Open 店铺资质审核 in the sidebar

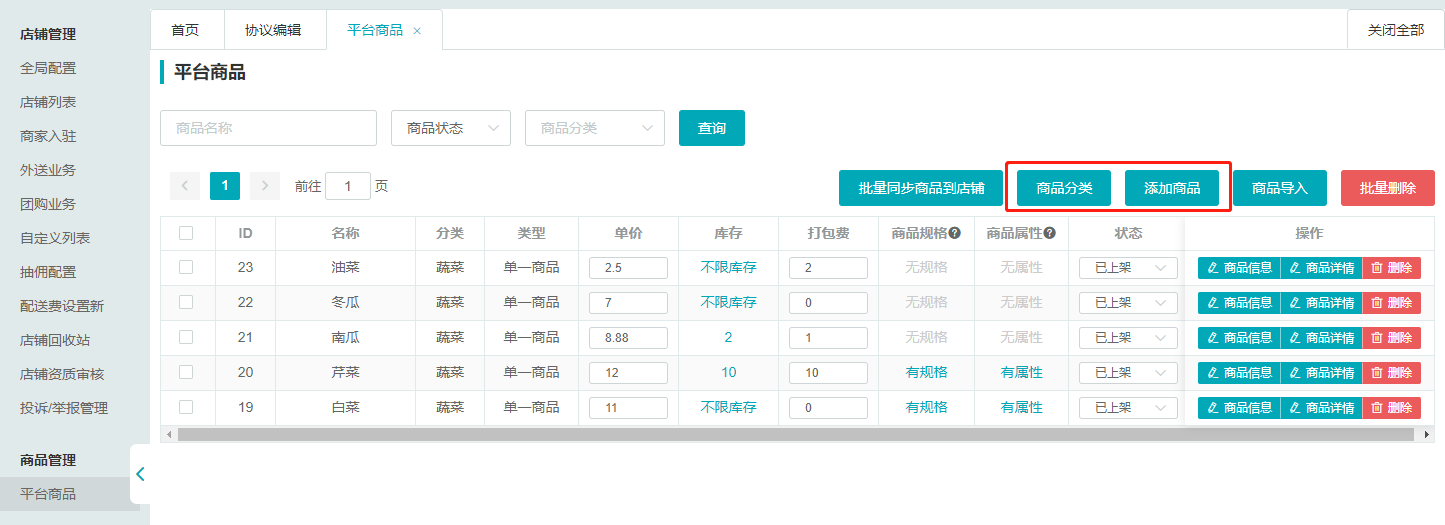pyautogui.click(x=62, y=374)
